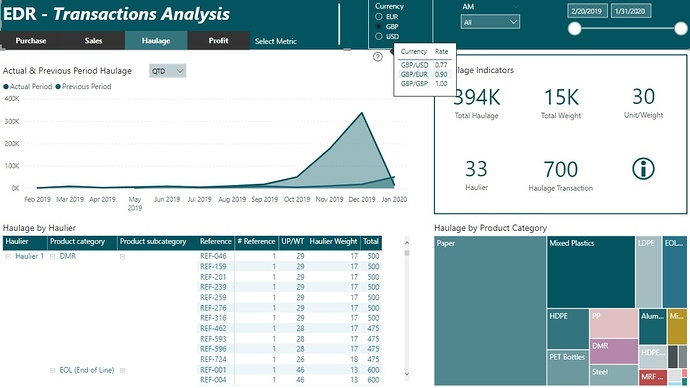Click the info circle icon in indicators

coord(643,168)
